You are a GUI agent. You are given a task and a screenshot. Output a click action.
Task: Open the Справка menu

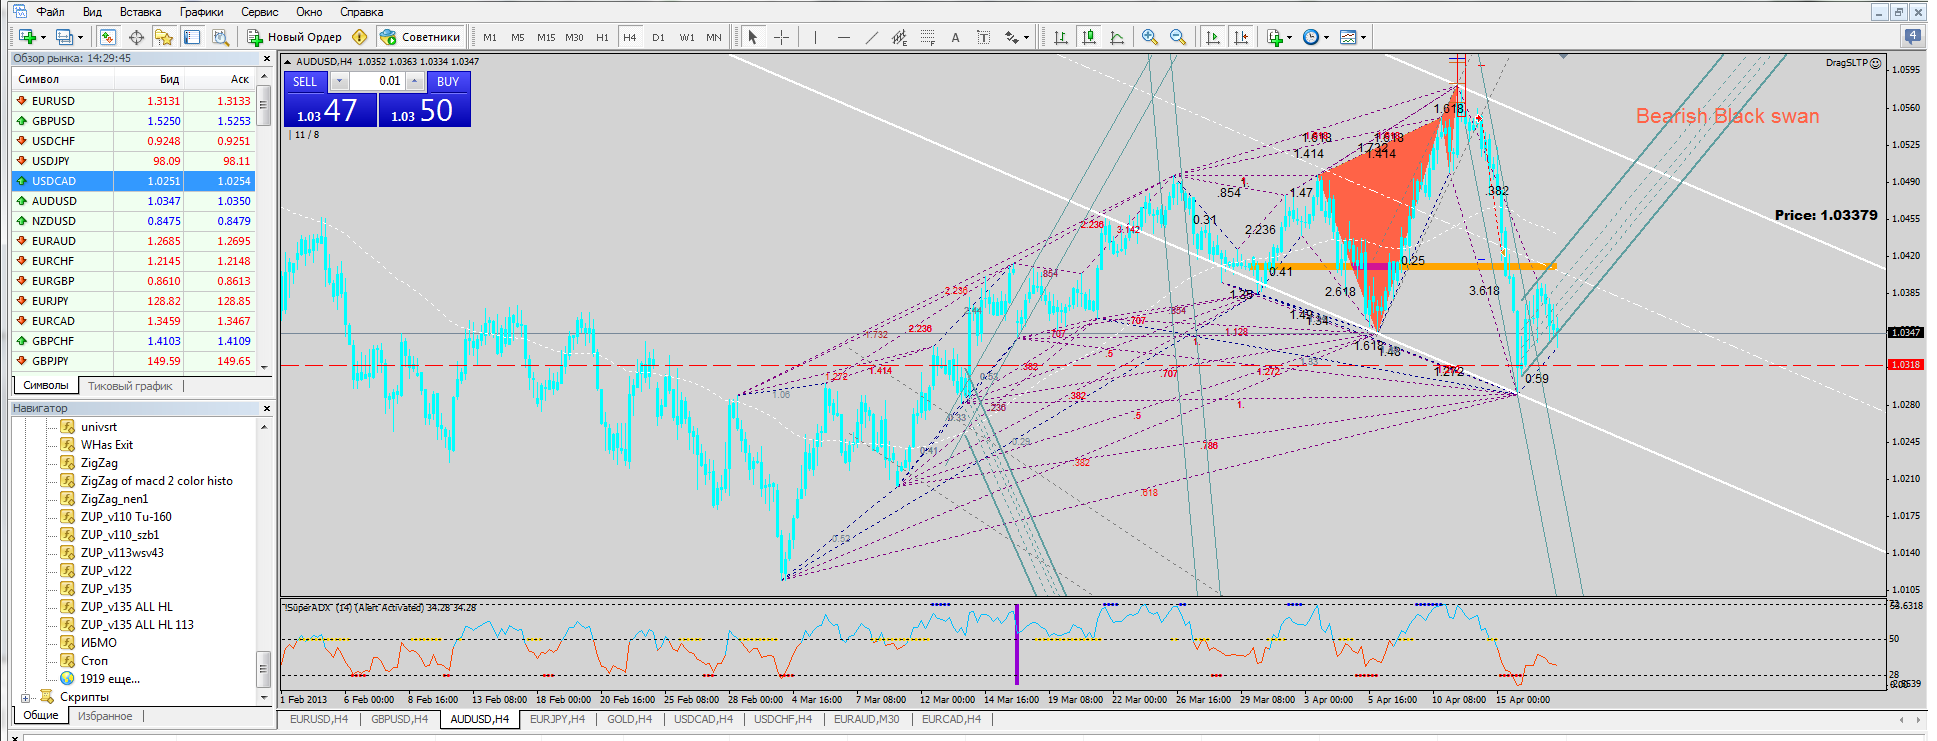coord(361,12)
